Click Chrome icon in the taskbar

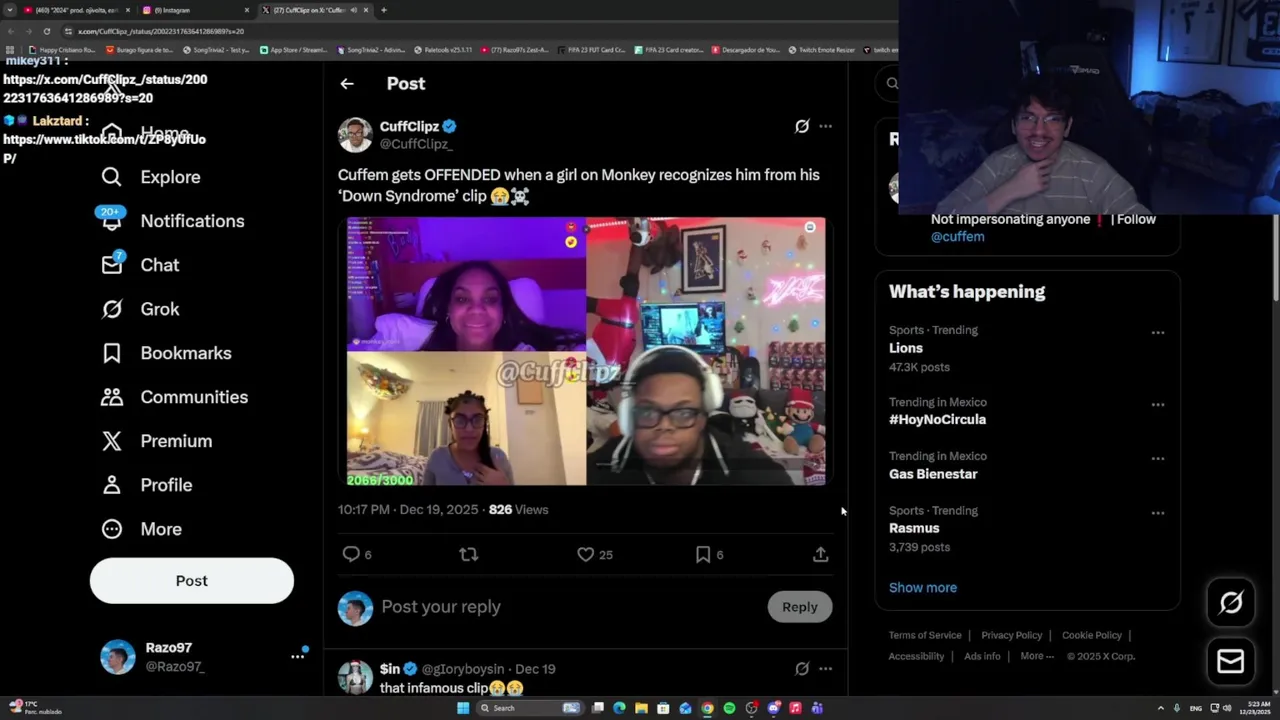tap(707, 708)
